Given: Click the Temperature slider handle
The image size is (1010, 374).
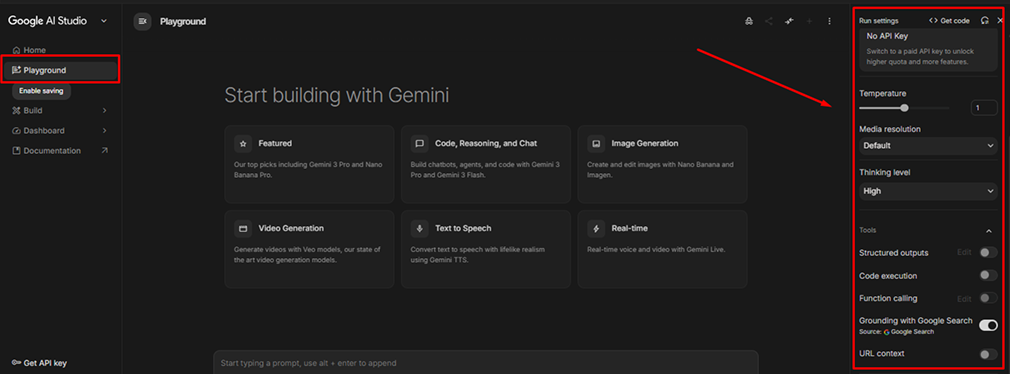Looking at the screenshot, I should (904, 108).
